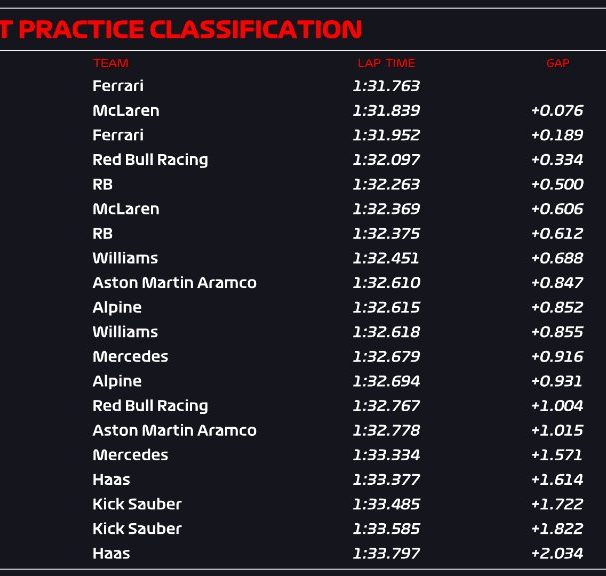Click the Alpine entry with lap time 1:32.615
606x576 pixels.
pos(117,307)
